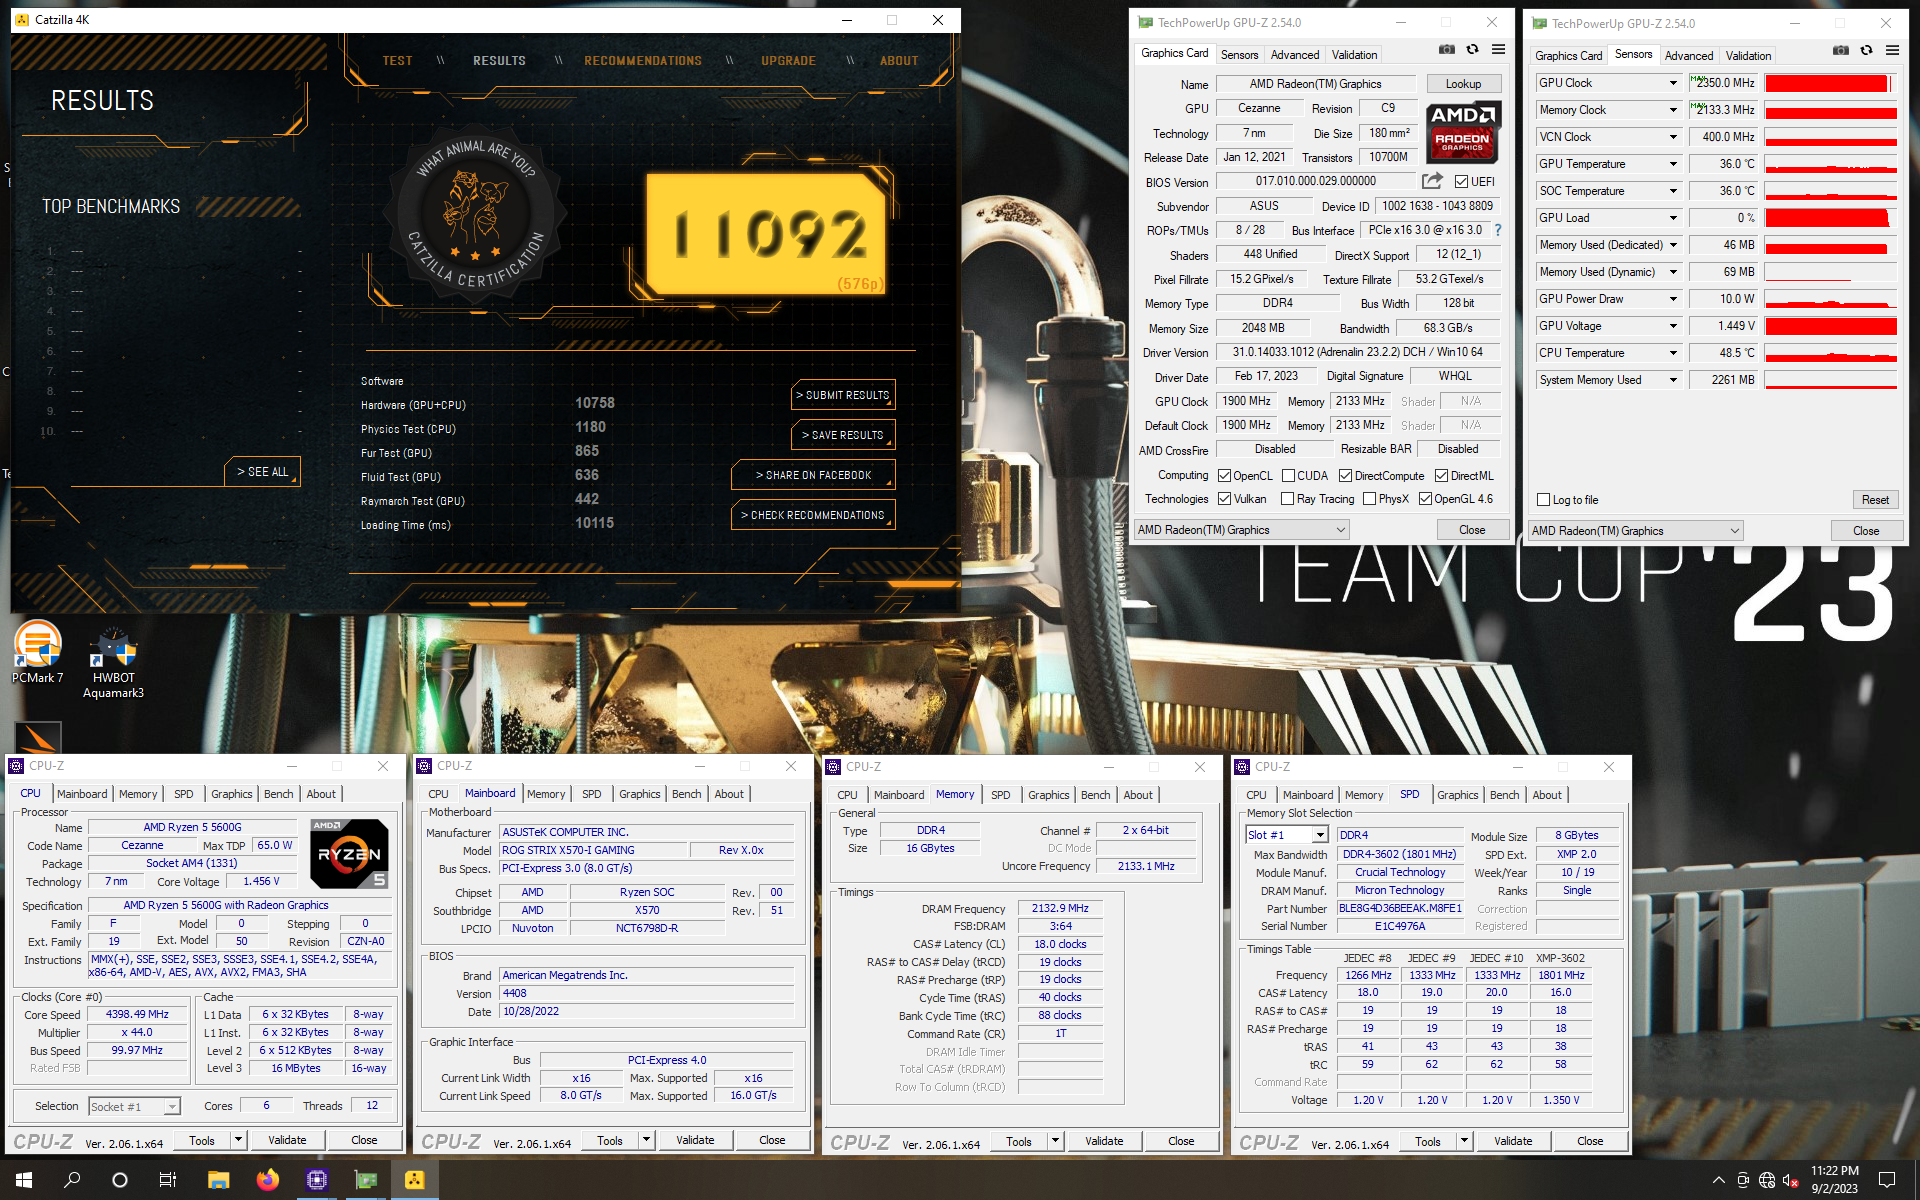The width and height of the screenshot is (1920, 1200).
Task: Open the PCMark 7 desktop icon
Action: pos(38,652)
